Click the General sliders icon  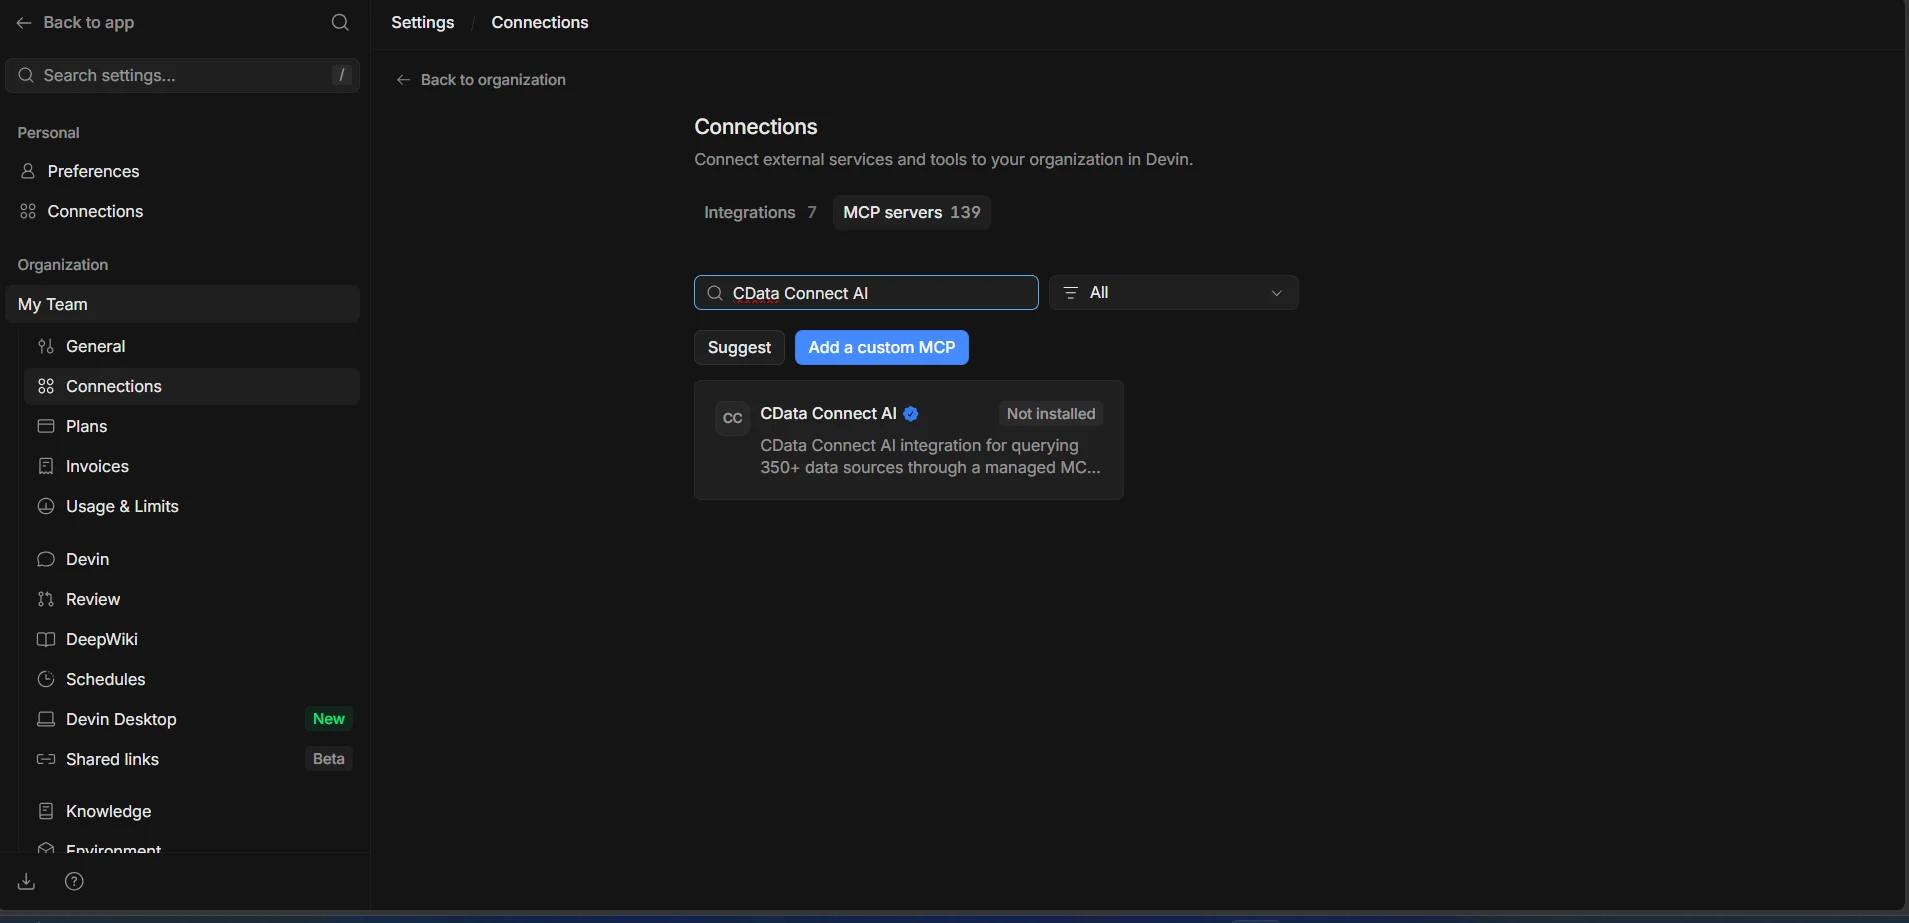tap(46, 346)
